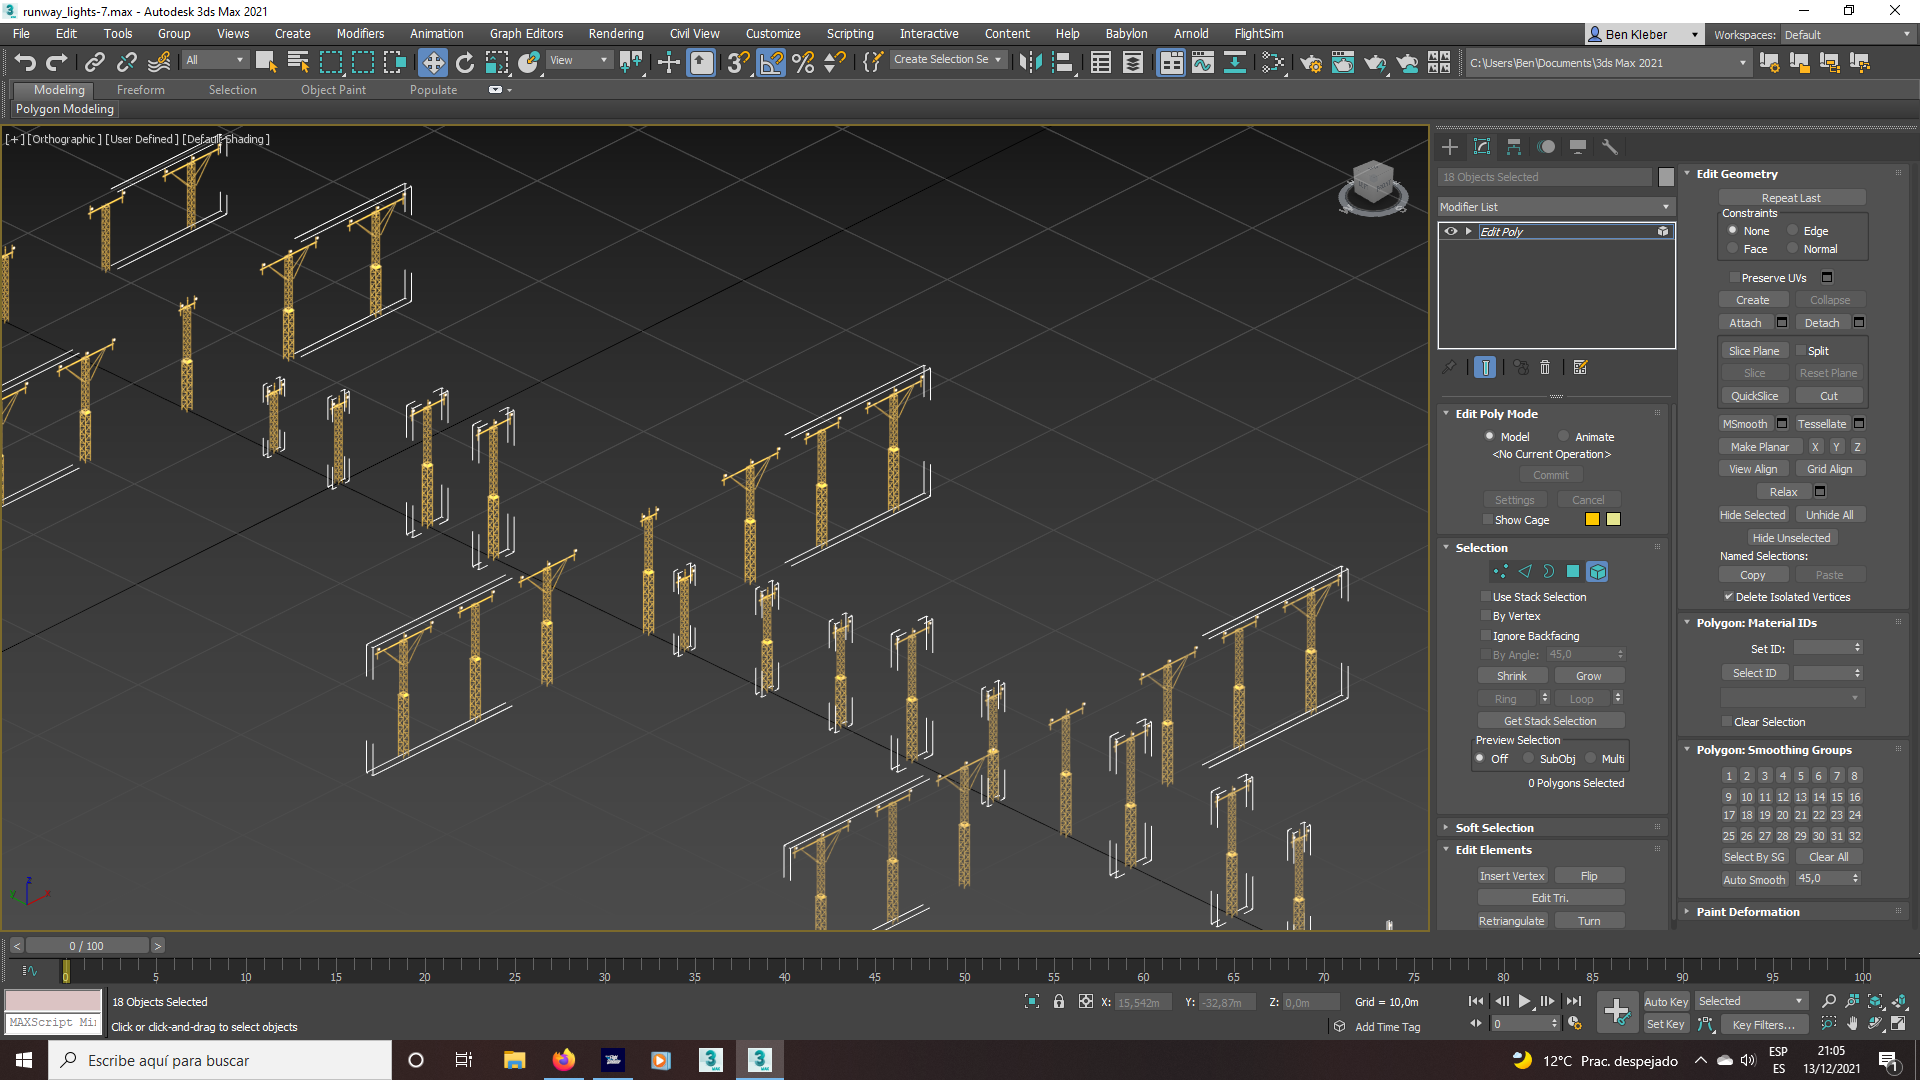
Task: Collapse the Soft Selection rollout
Action: point(1495,827)
